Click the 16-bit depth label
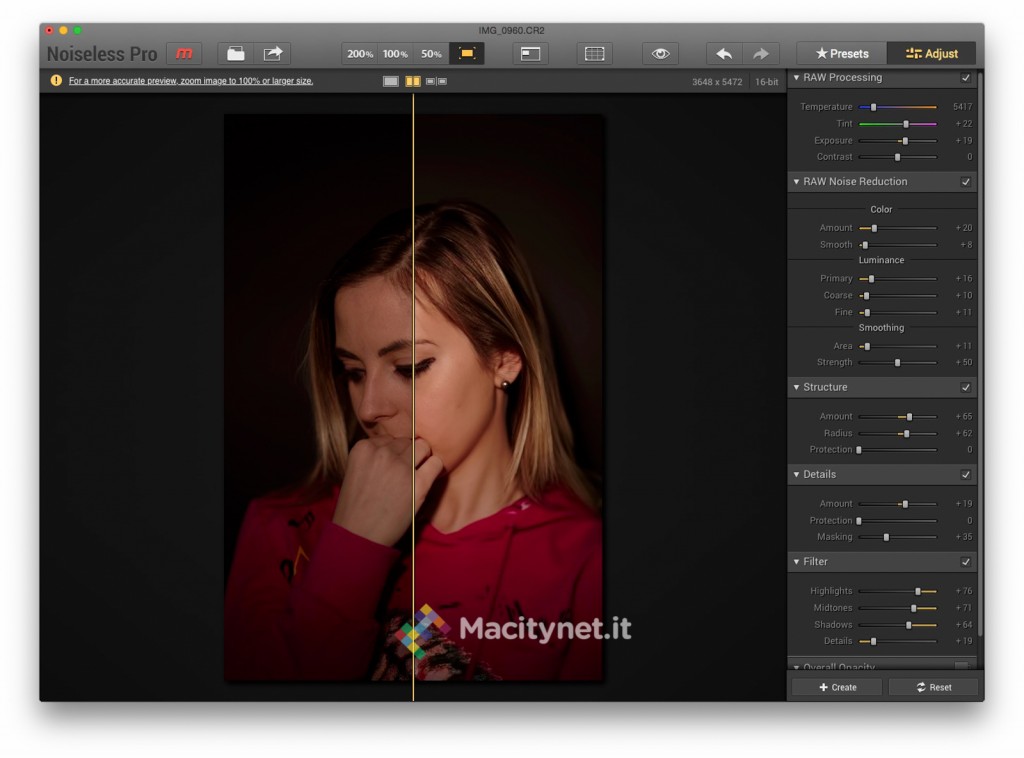 (x=767, y=82)
